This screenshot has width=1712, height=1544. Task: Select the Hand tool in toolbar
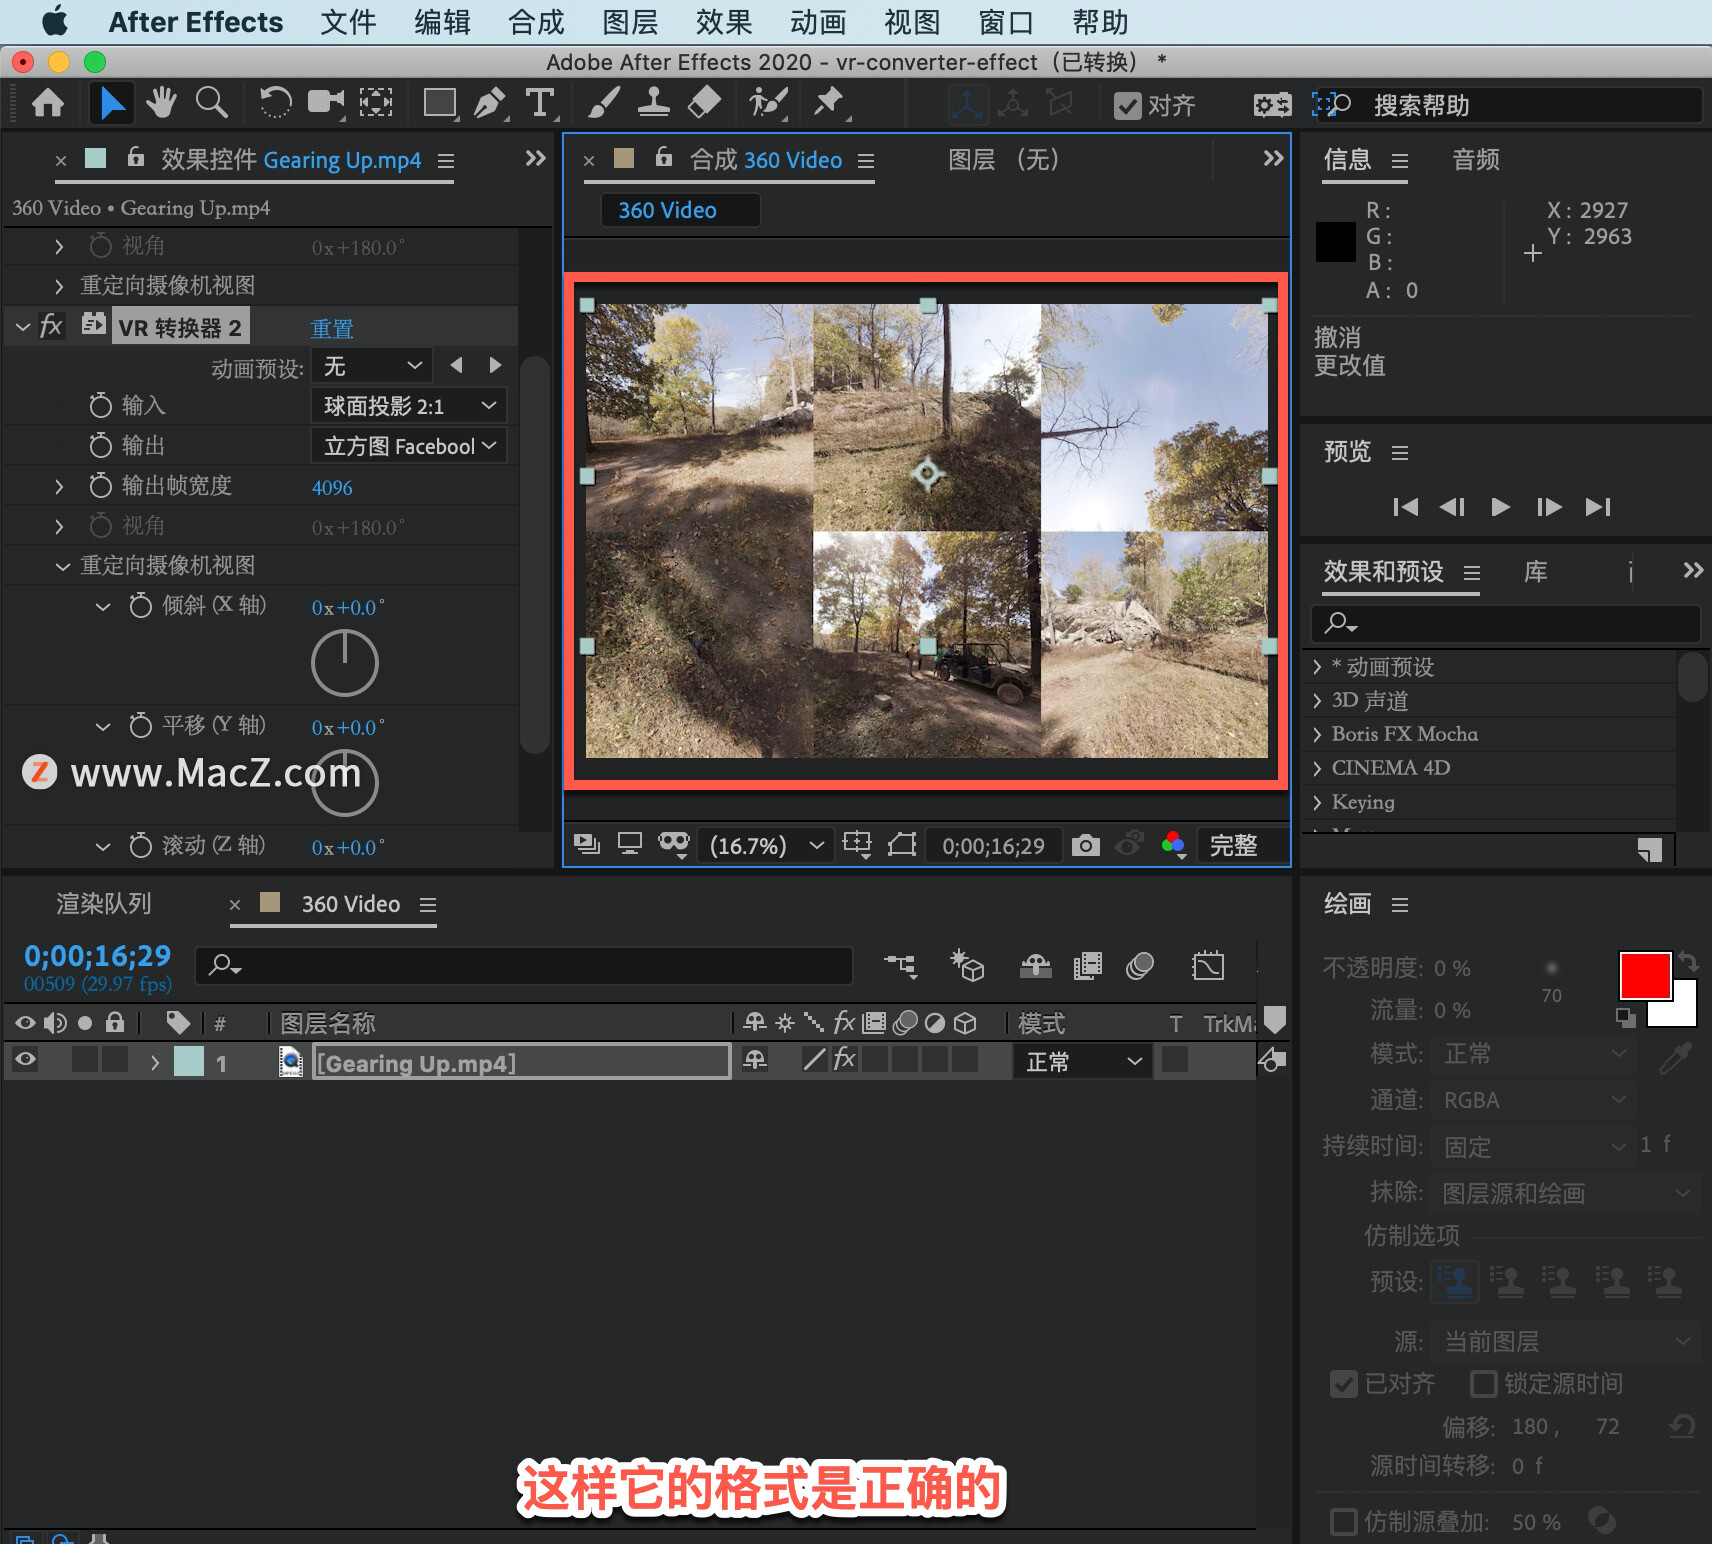(x=161, y=103)
